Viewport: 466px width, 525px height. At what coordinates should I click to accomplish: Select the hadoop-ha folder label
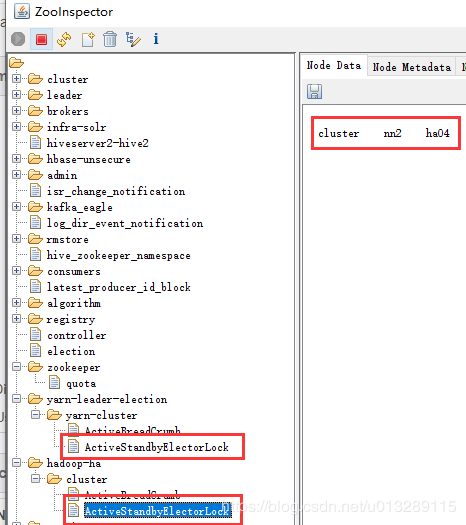click(74, 464)
